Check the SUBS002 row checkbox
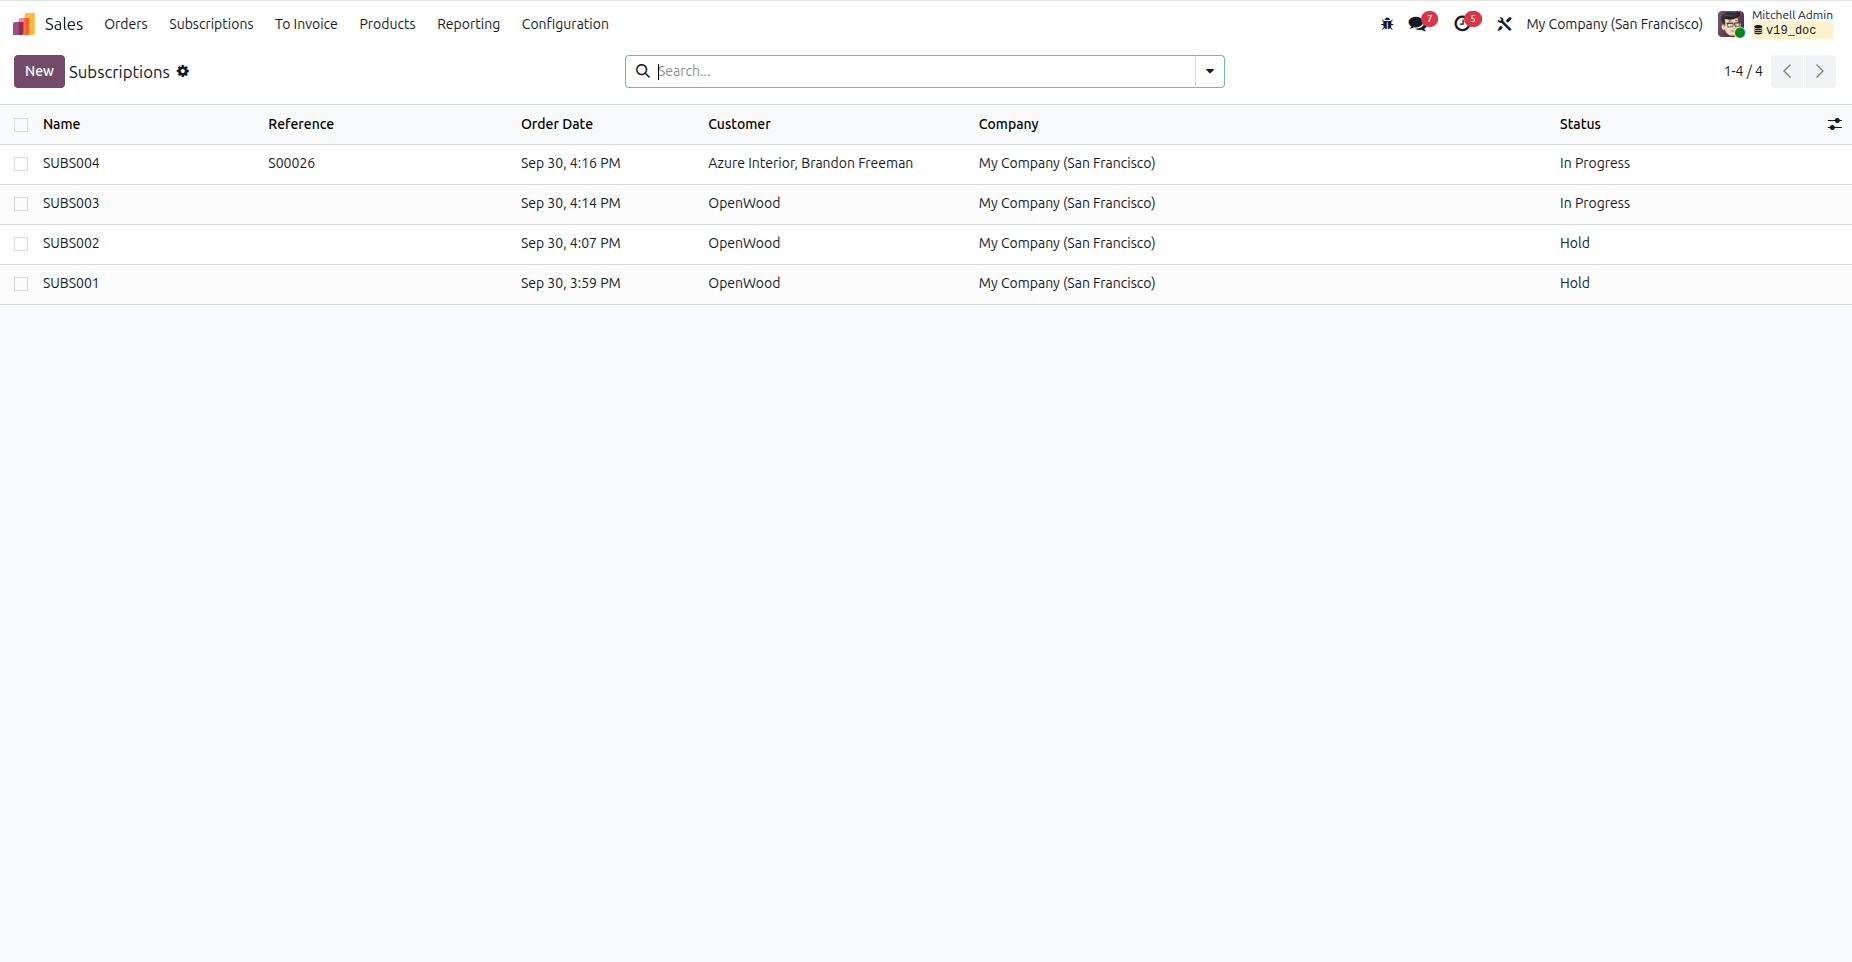 click(x=21, y=244)
